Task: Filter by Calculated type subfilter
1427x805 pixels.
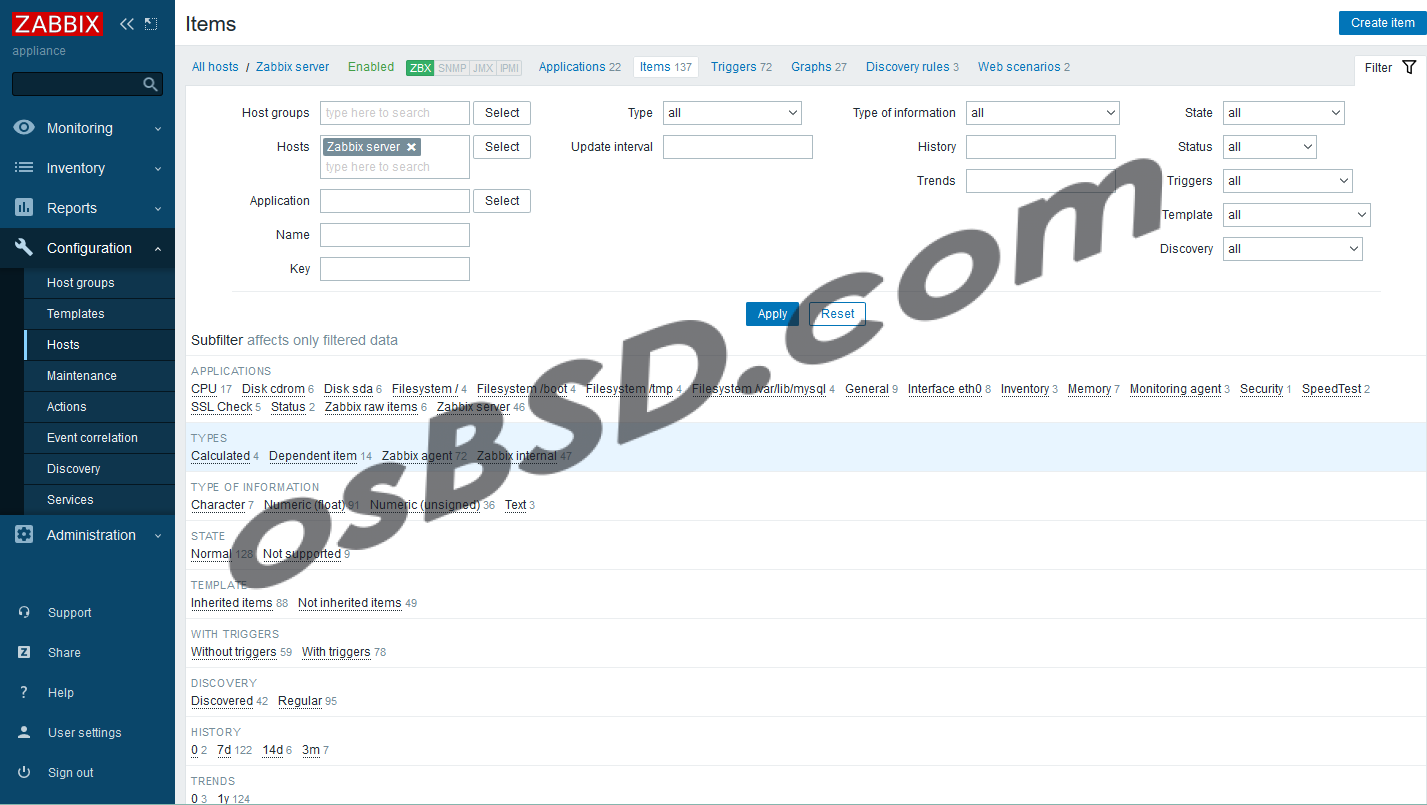Action: [x=220, y=456]
